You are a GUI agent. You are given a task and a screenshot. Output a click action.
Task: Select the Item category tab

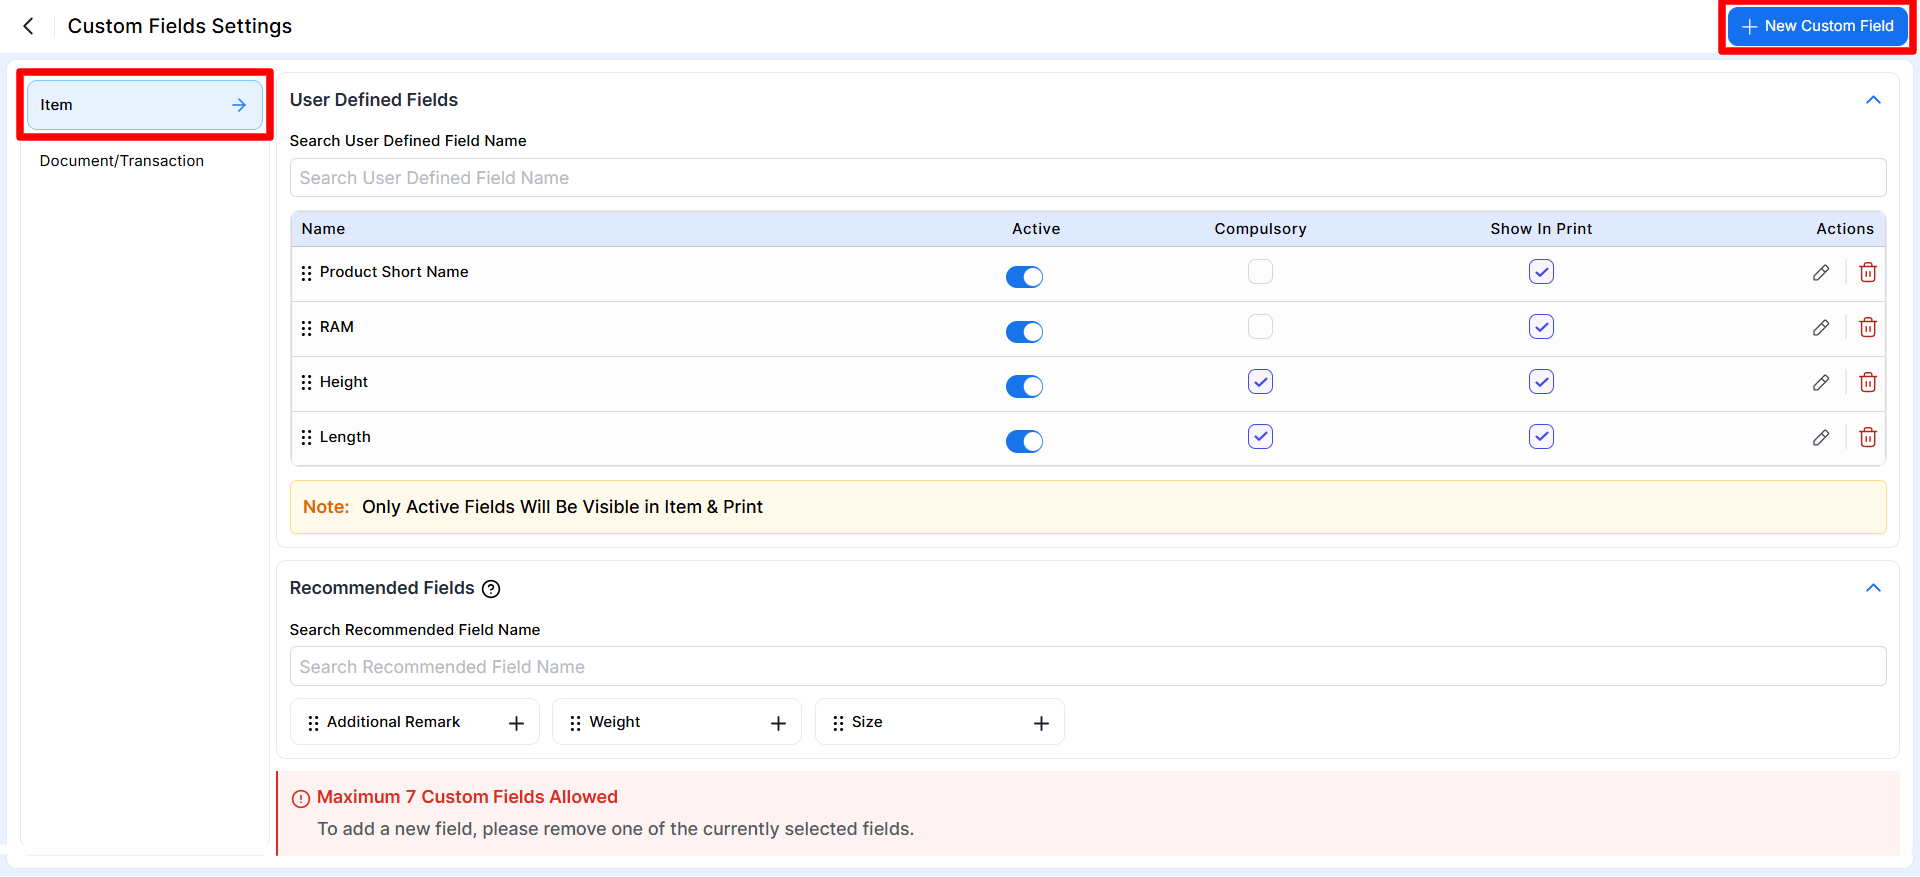tap(144, 105)
